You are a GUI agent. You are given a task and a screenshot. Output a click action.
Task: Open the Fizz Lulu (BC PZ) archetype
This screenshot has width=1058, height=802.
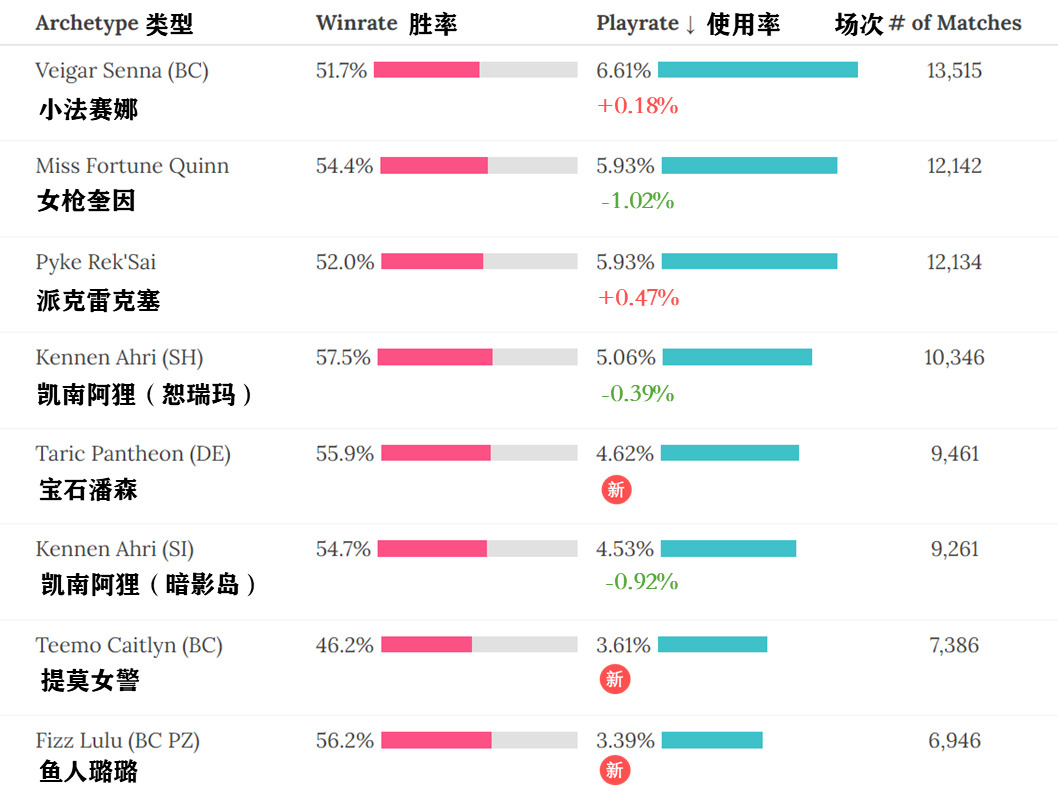point(118,741)
